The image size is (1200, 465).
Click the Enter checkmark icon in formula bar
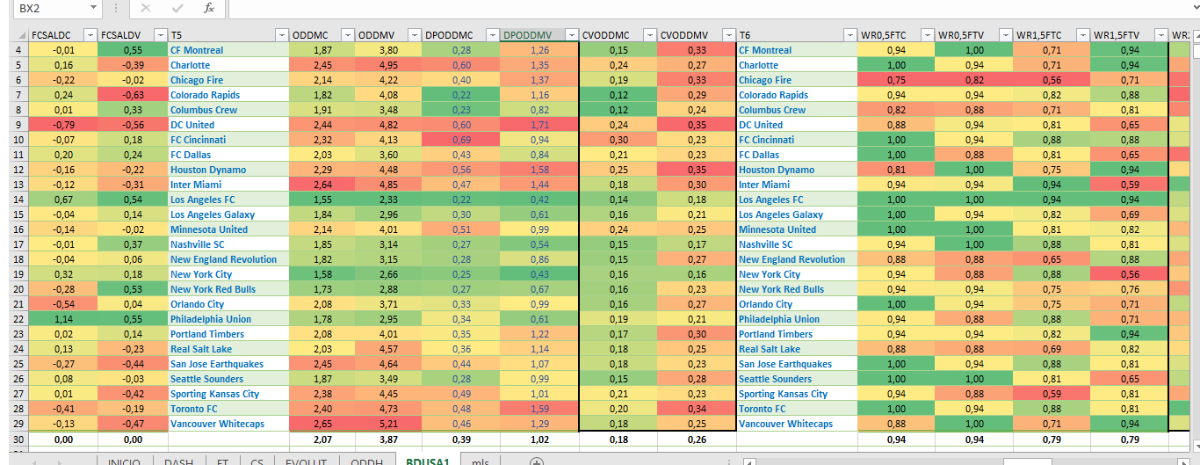(176, 8)
